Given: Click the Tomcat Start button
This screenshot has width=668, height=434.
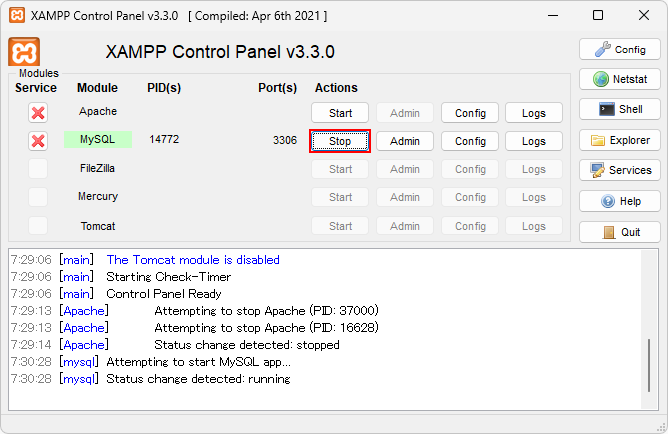Looking at the screenshot, I should click(340, 226).
